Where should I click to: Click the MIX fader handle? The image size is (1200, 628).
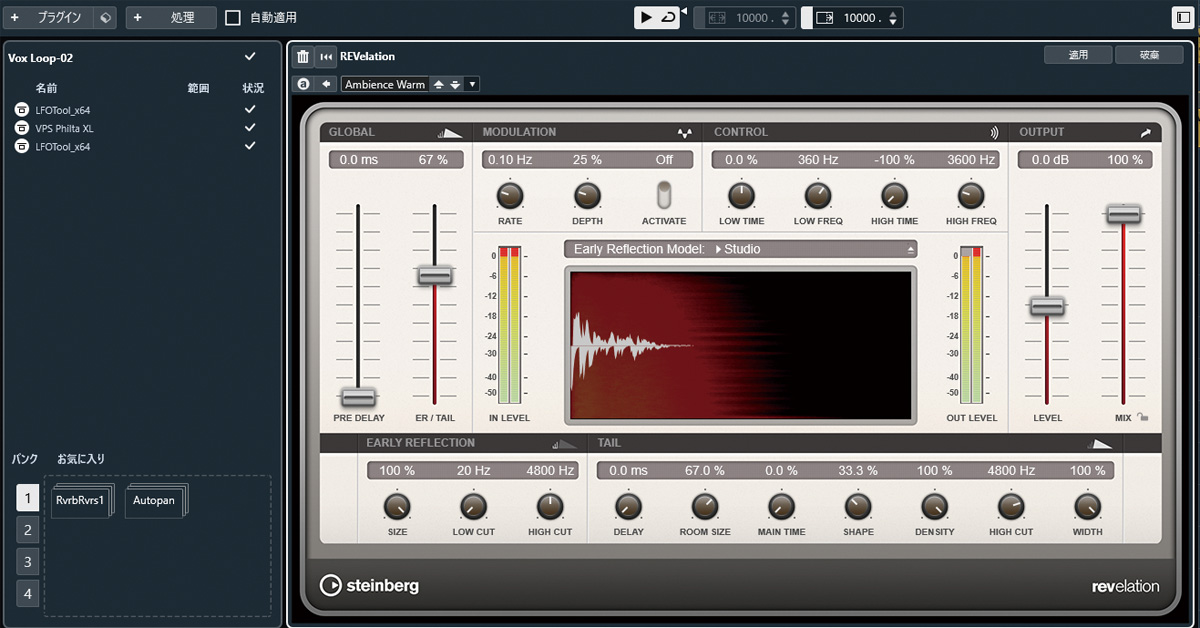click(1124, 213)
